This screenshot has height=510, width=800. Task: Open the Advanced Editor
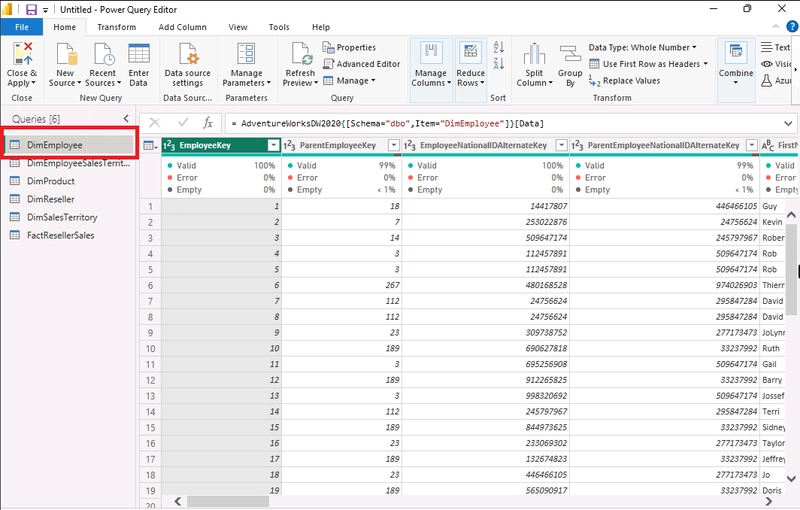tap(362, 64)
